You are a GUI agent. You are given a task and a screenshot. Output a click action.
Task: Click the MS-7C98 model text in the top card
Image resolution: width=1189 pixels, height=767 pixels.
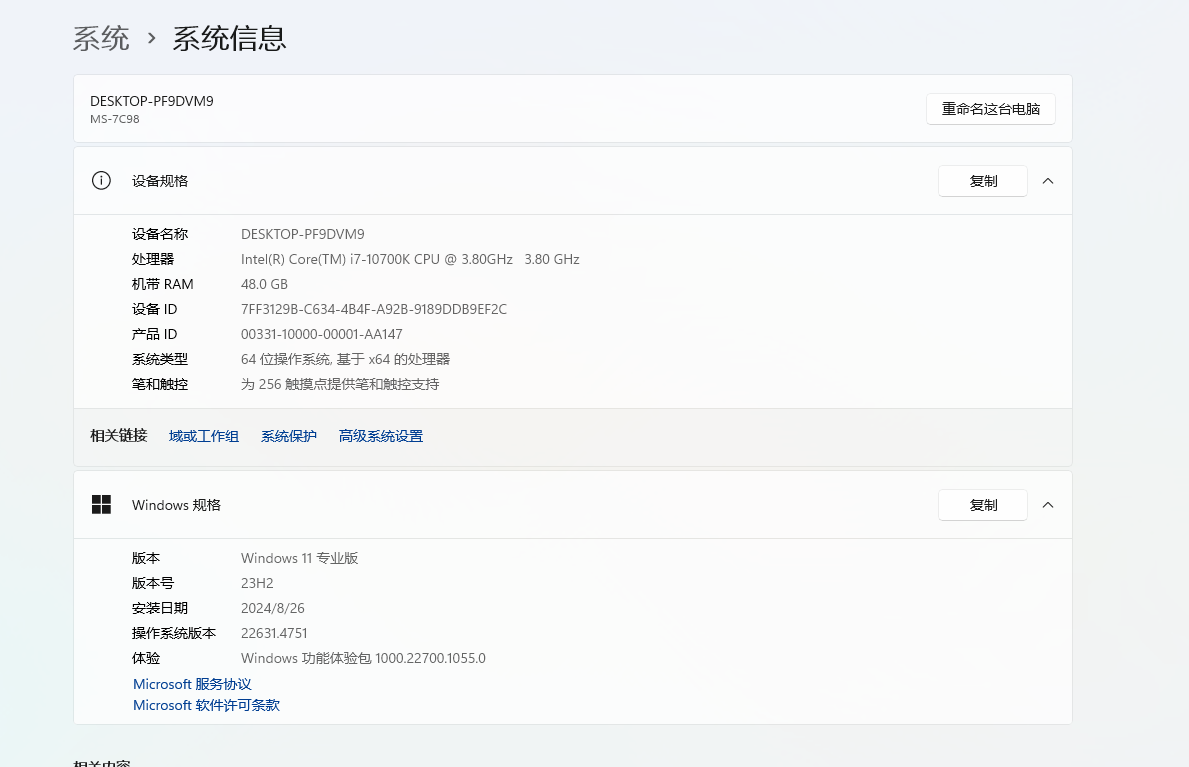tap(115, 119)
